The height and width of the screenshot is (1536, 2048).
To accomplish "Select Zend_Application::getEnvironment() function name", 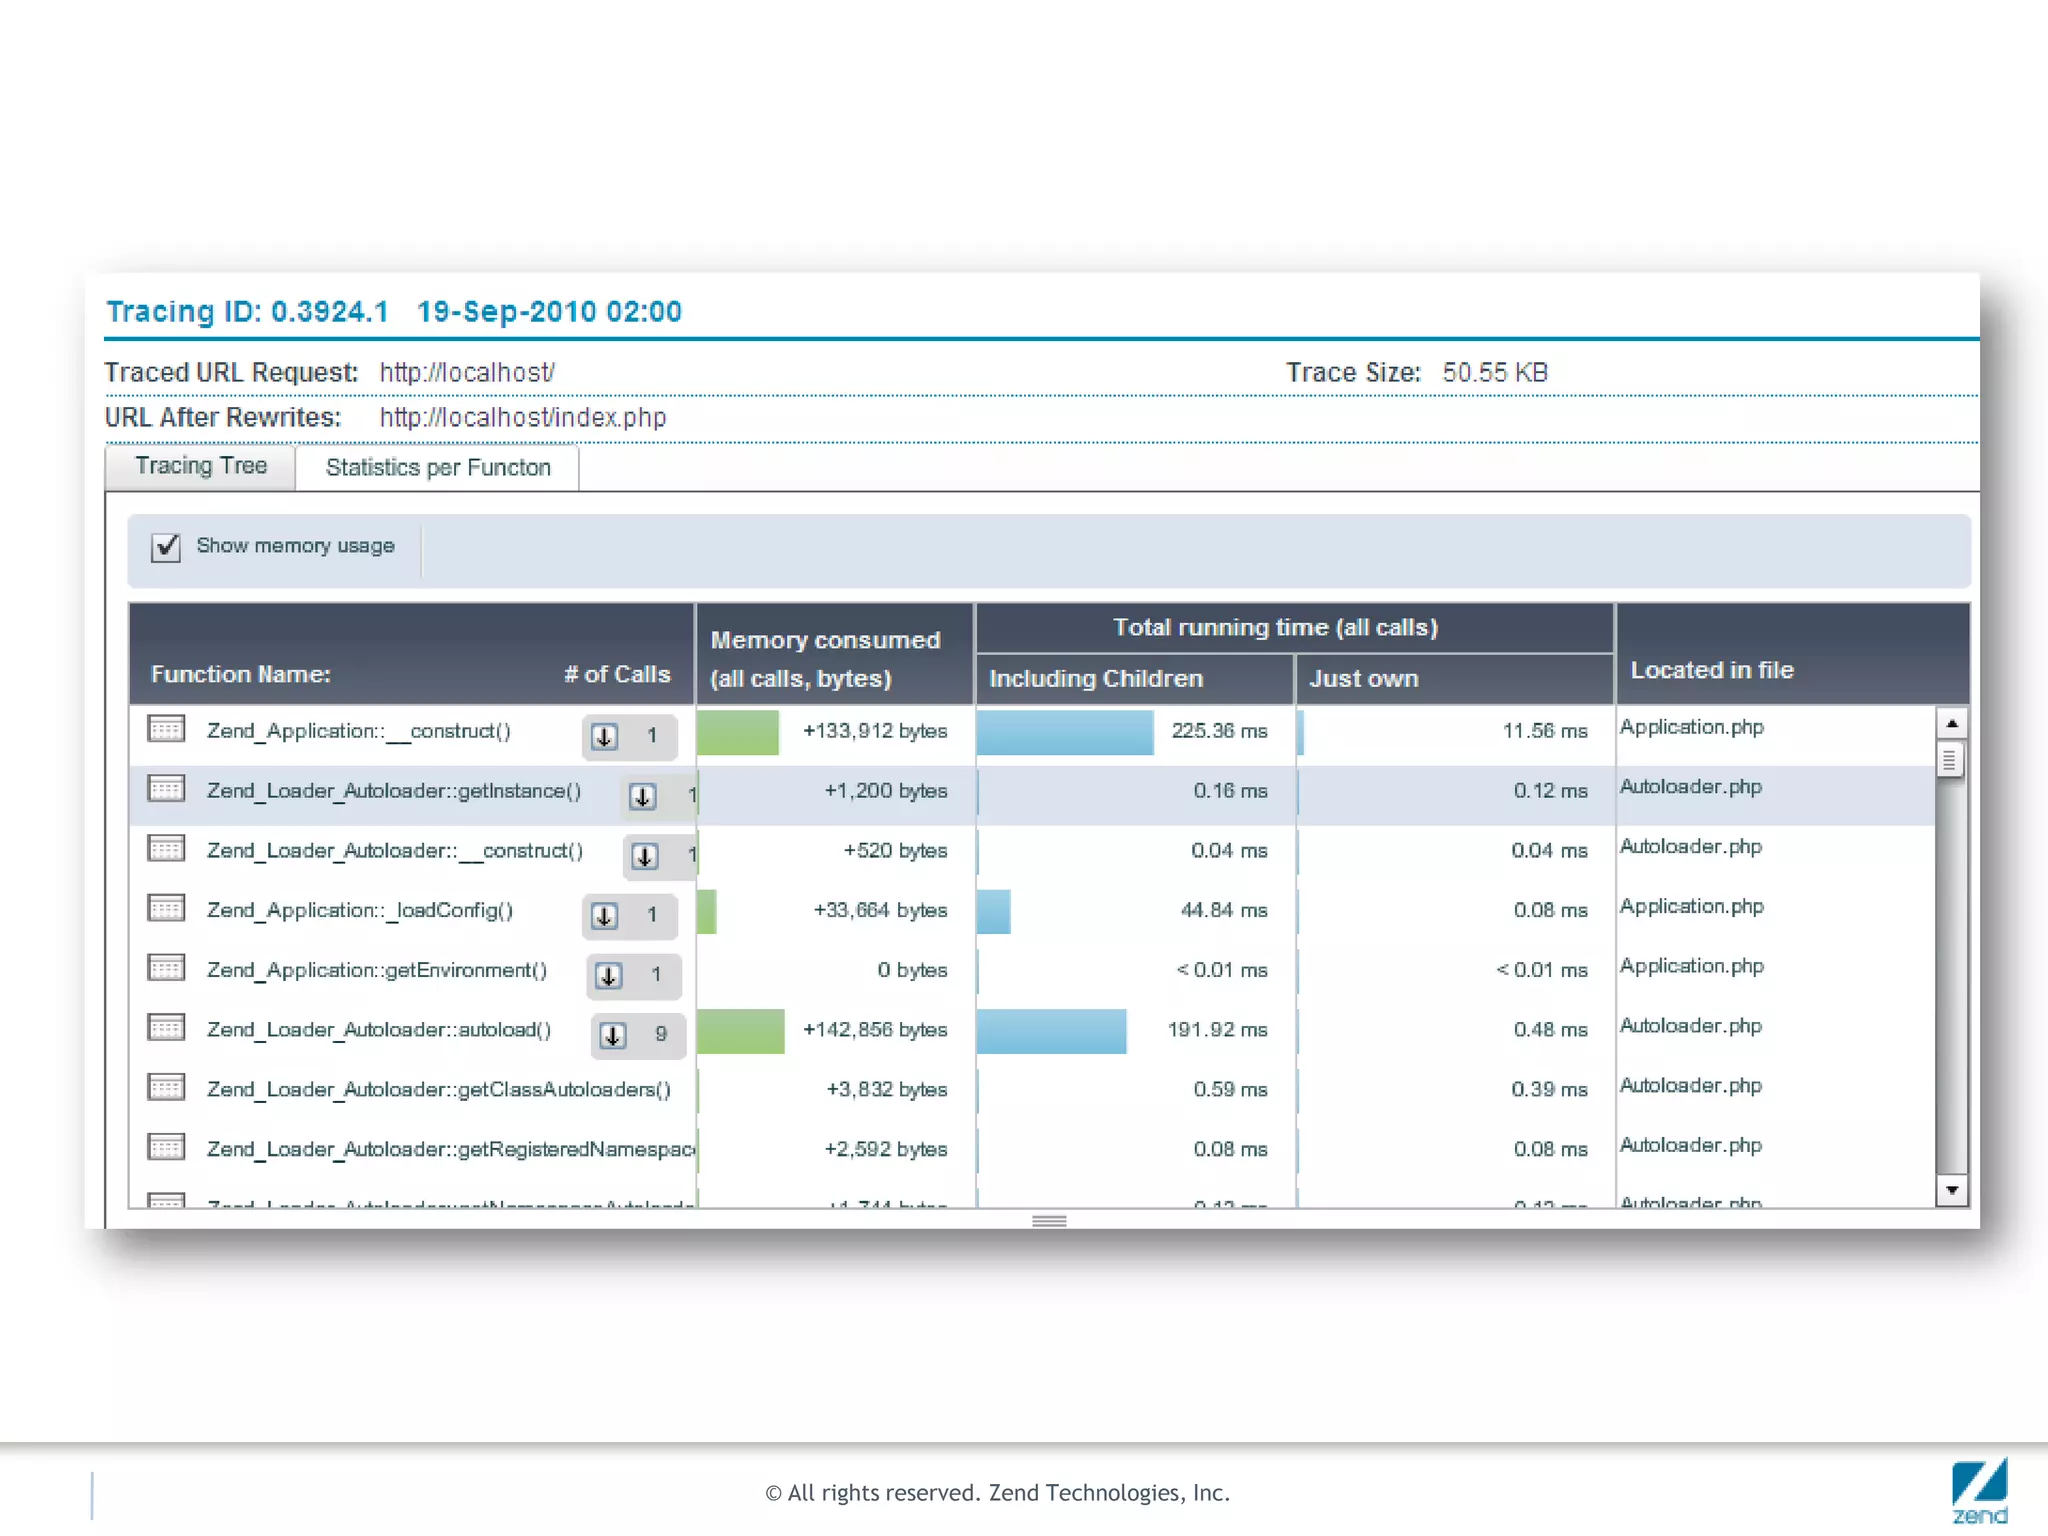I will pyautogui.click(x=377, y=970).
